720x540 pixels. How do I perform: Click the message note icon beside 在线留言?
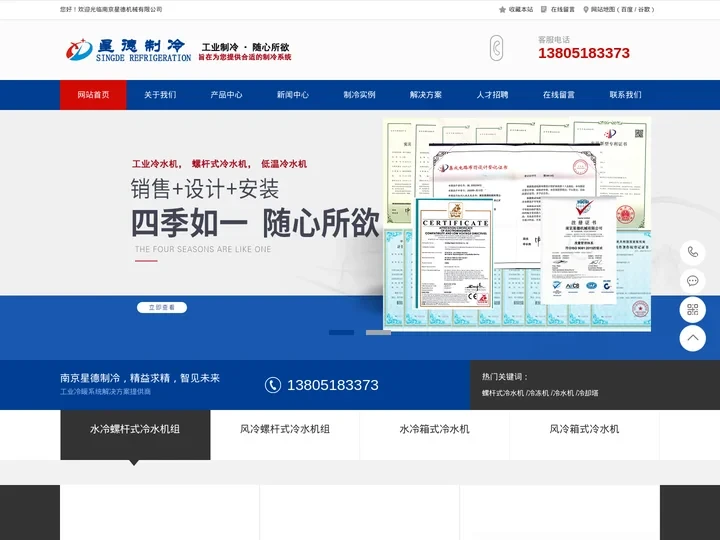click(x=544, y=9)
